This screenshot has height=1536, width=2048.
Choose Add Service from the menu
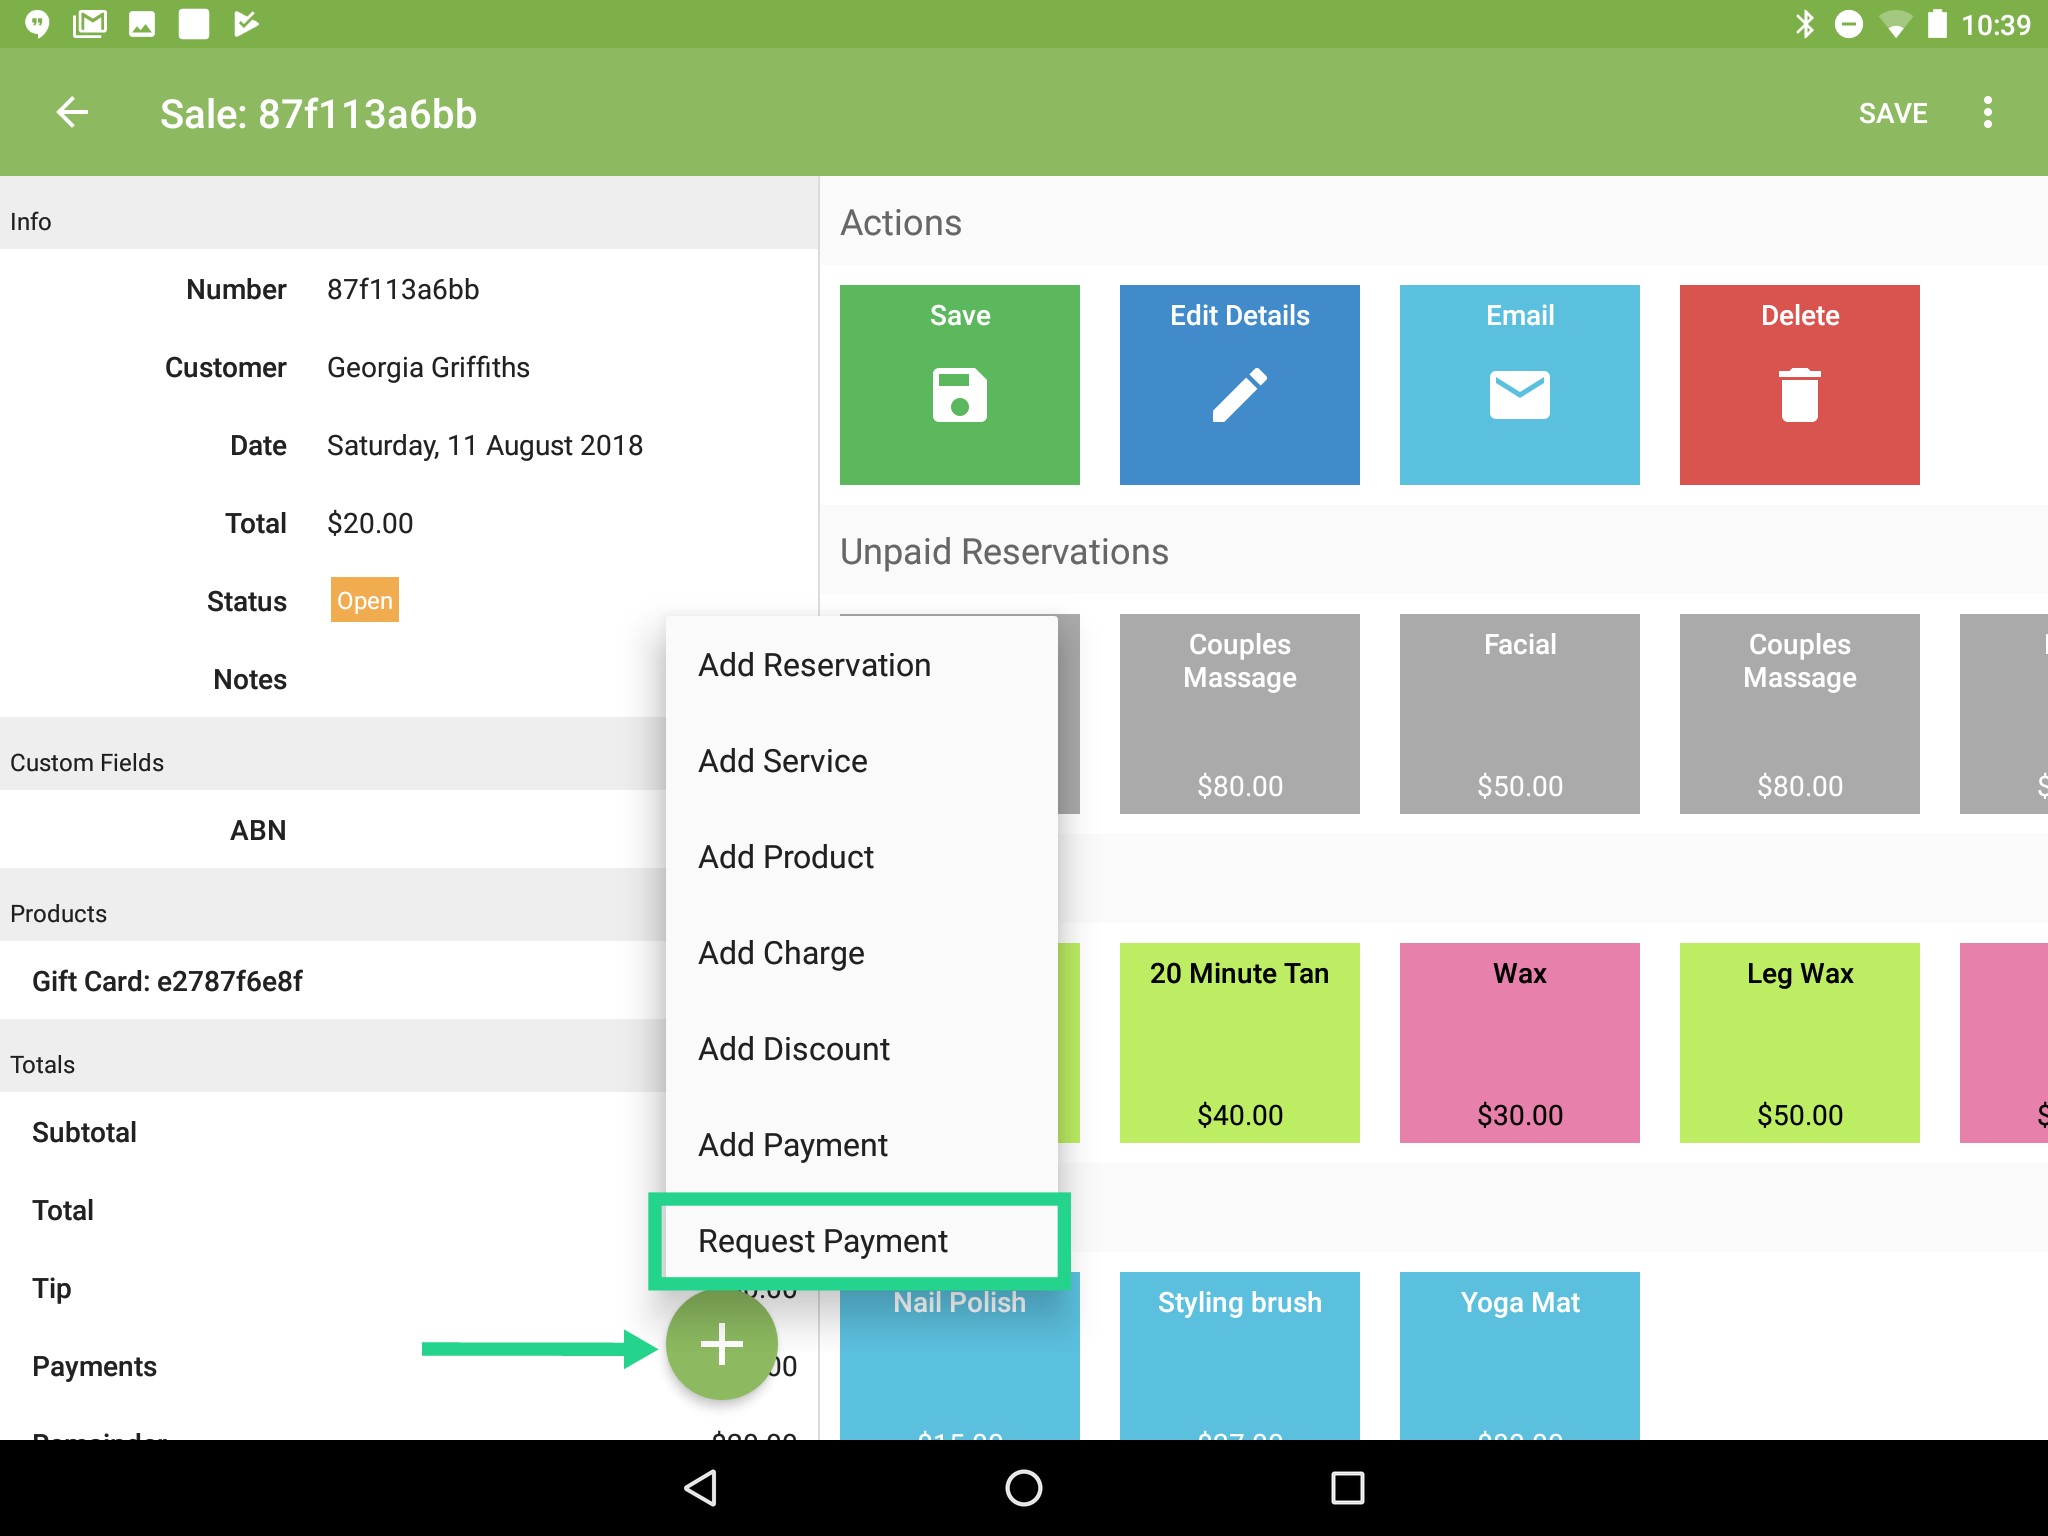(x=861, y=761)
